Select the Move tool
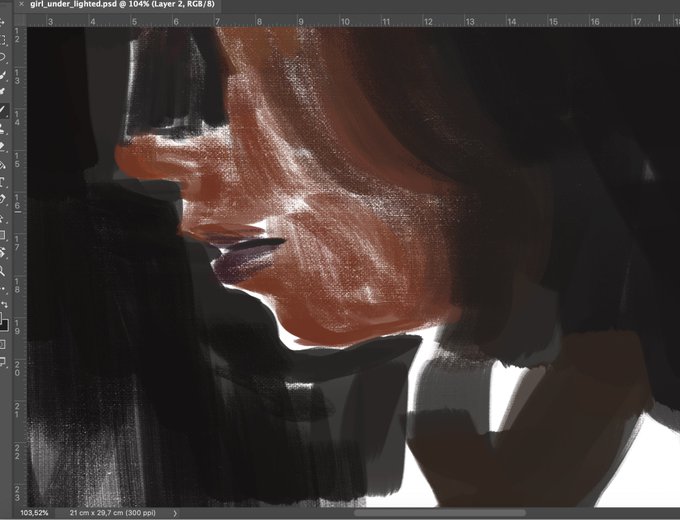 coord(2,21)
